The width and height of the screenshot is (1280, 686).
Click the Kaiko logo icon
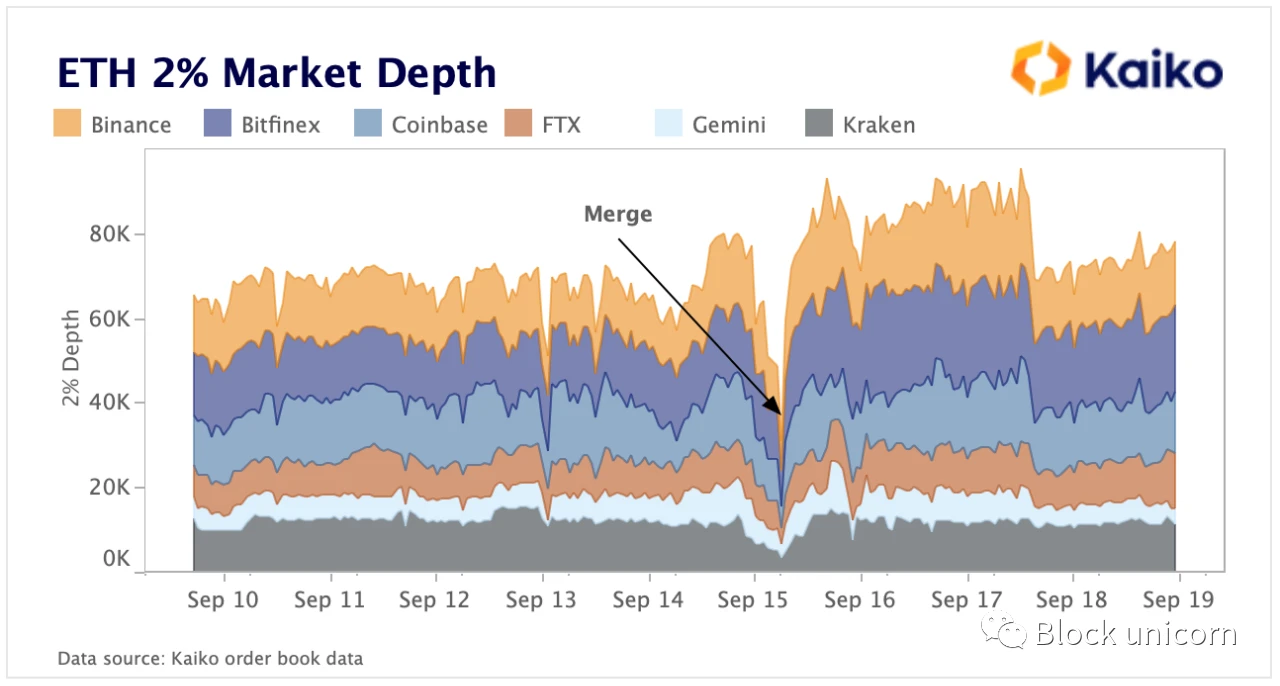click(1041, 69)
